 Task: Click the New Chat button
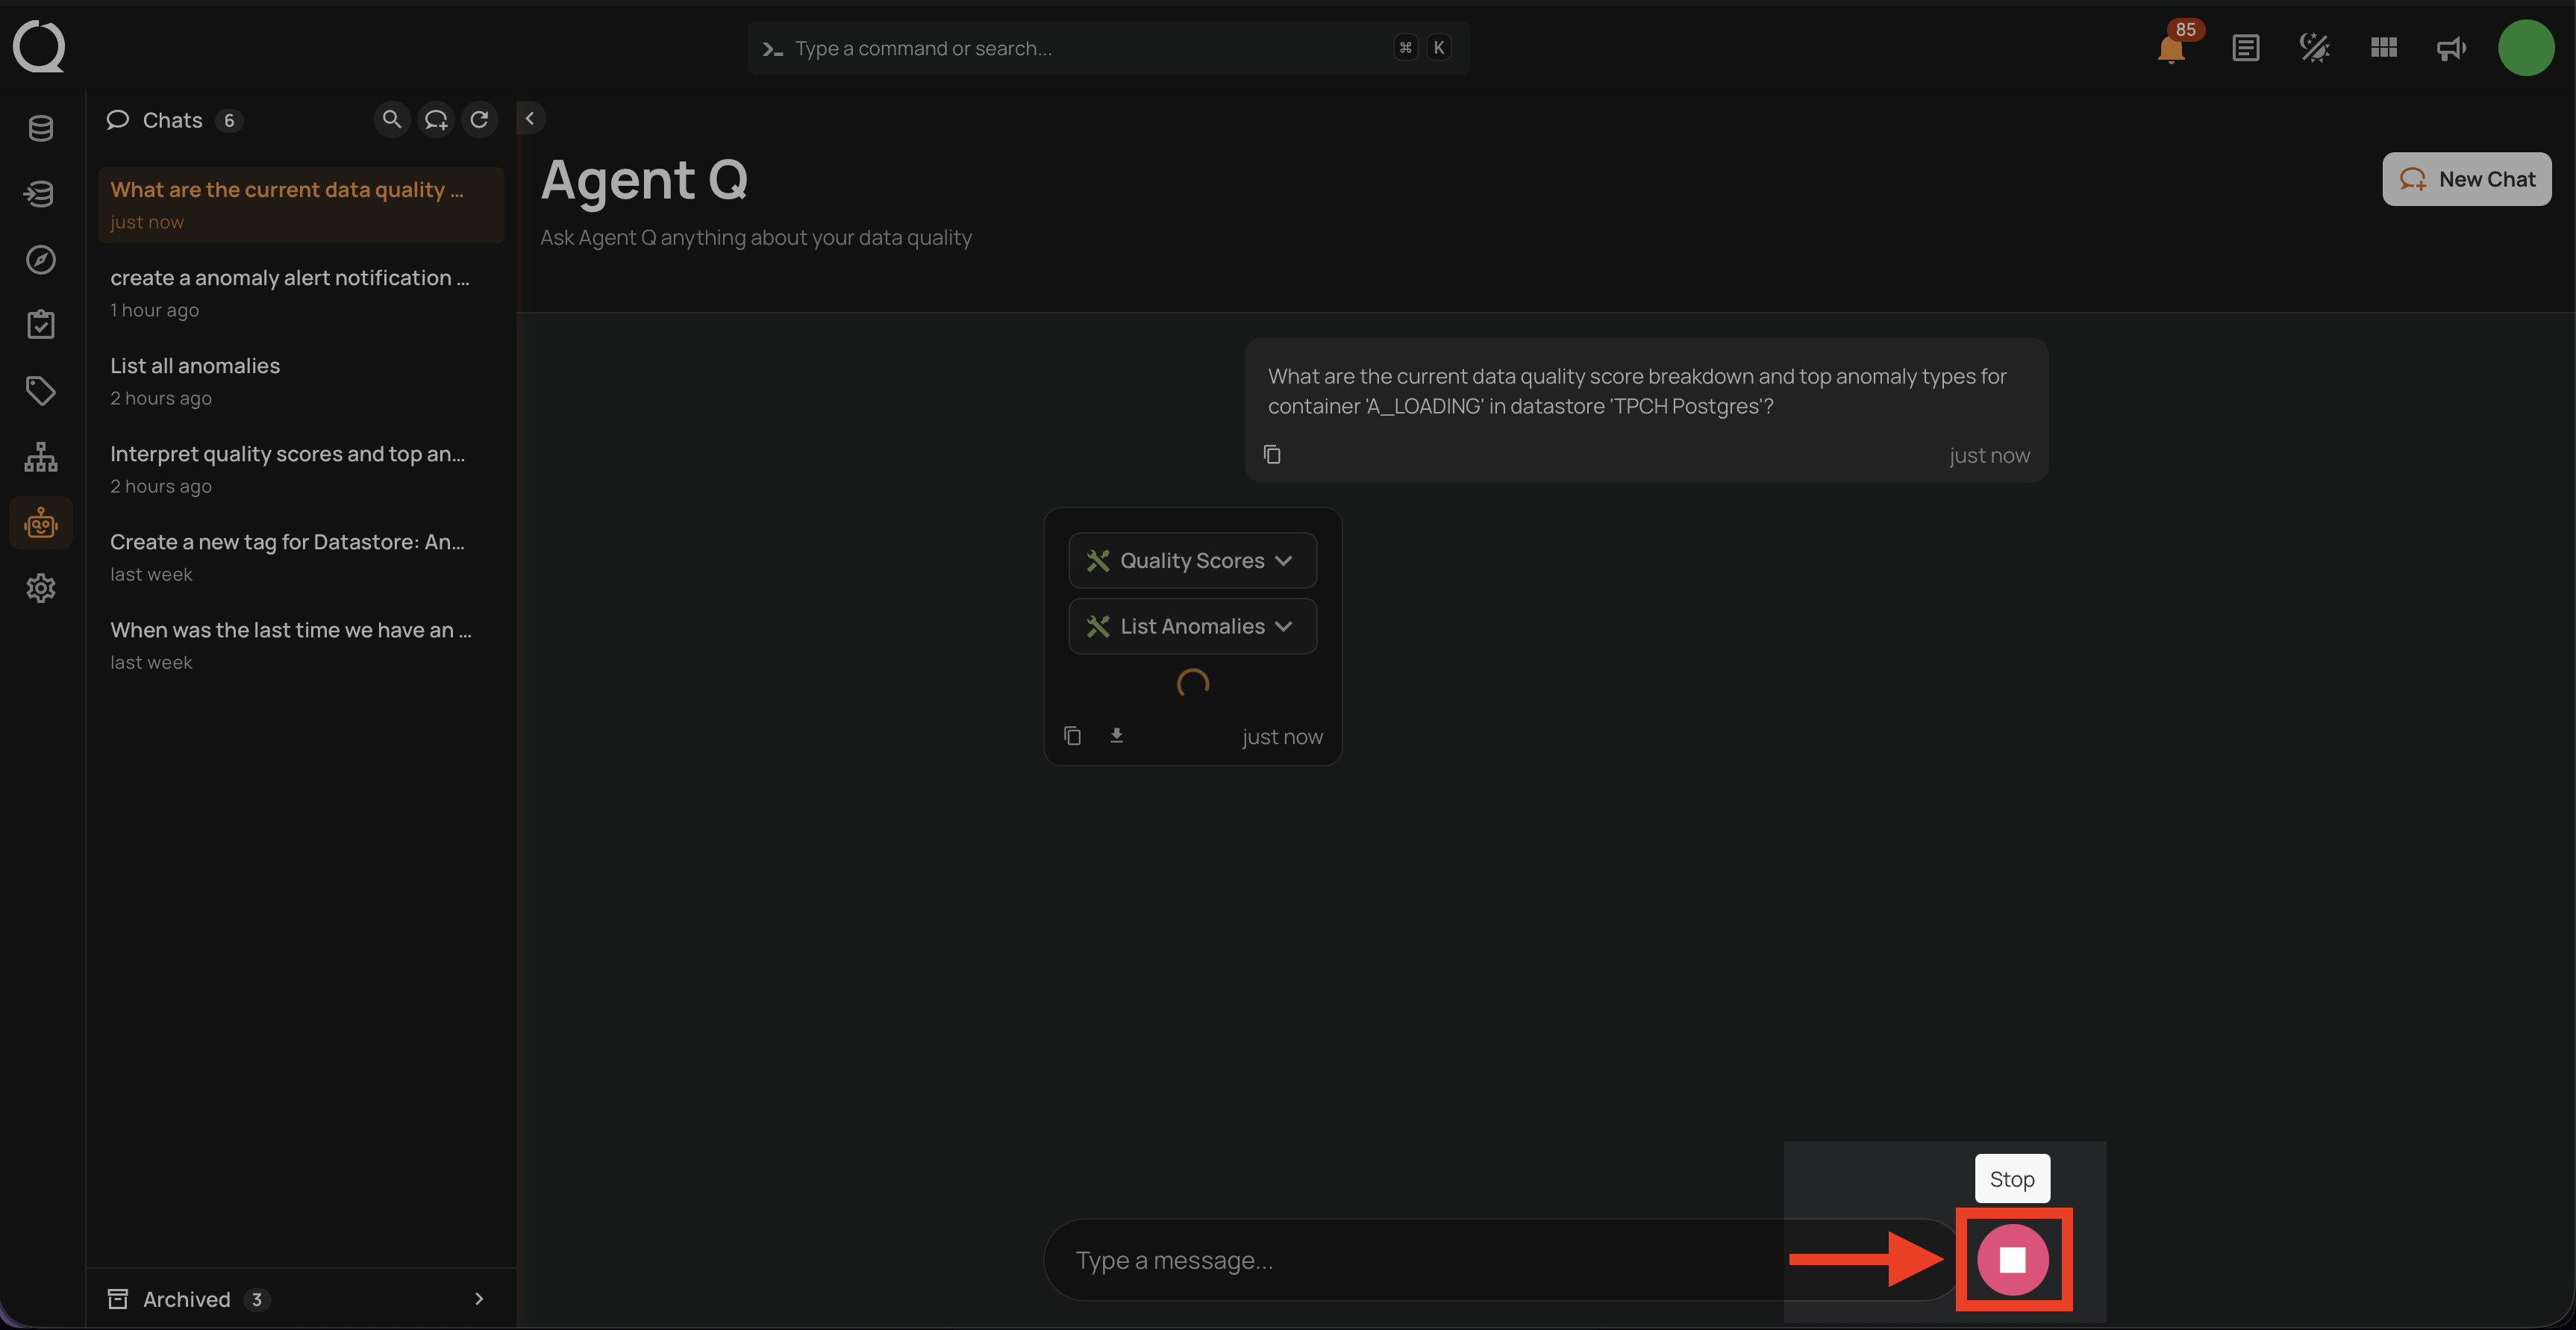2466,180
